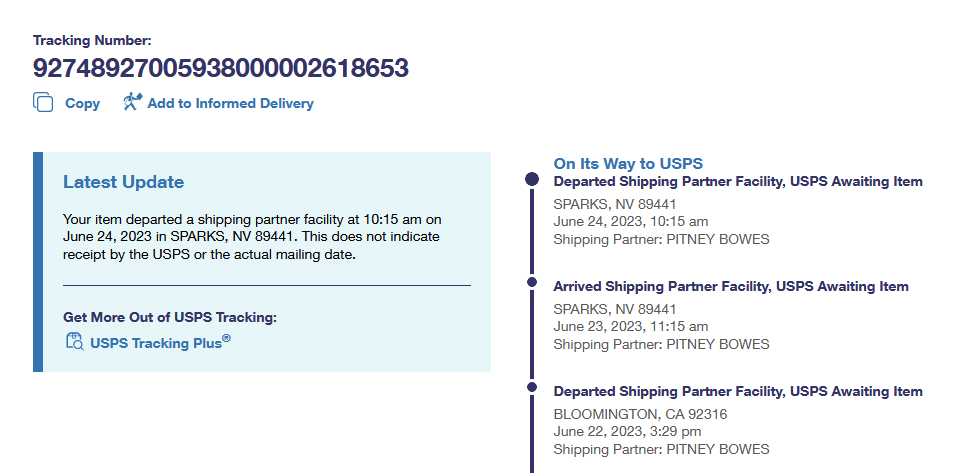Click the Copy text link
This screenshot has width=968, height=473.
pos(82,103)
